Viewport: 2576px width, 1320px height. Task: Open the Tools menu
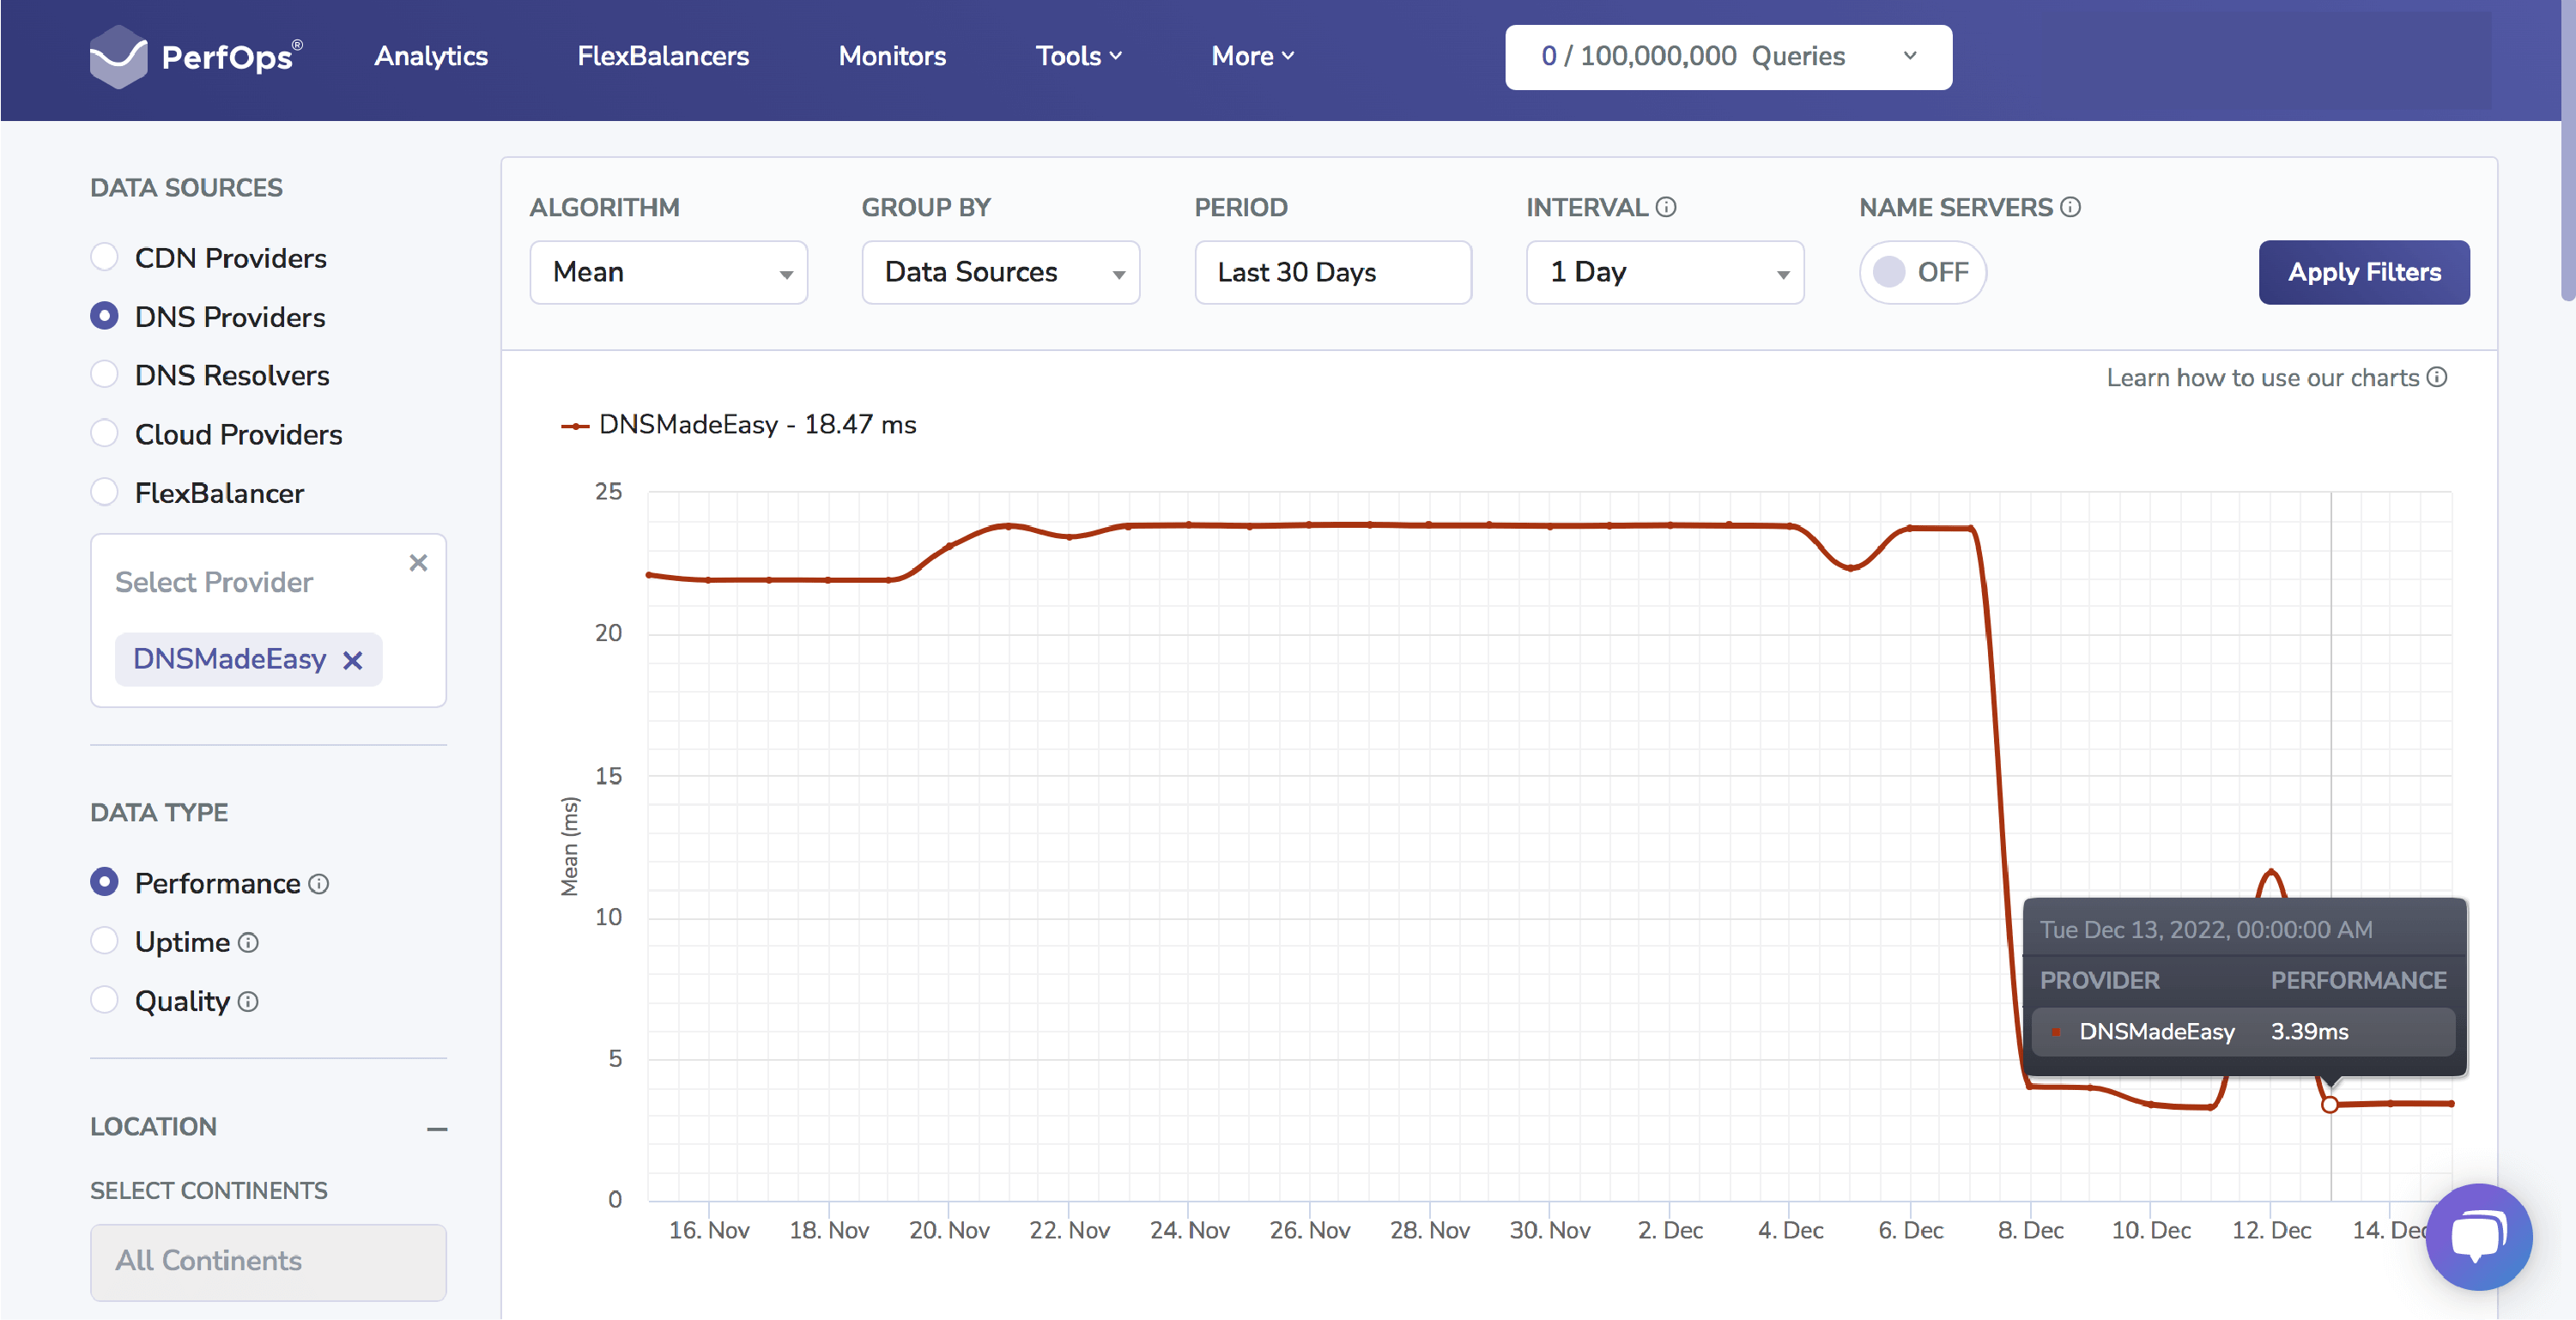pyautogui.click(x=1078, y=56)
